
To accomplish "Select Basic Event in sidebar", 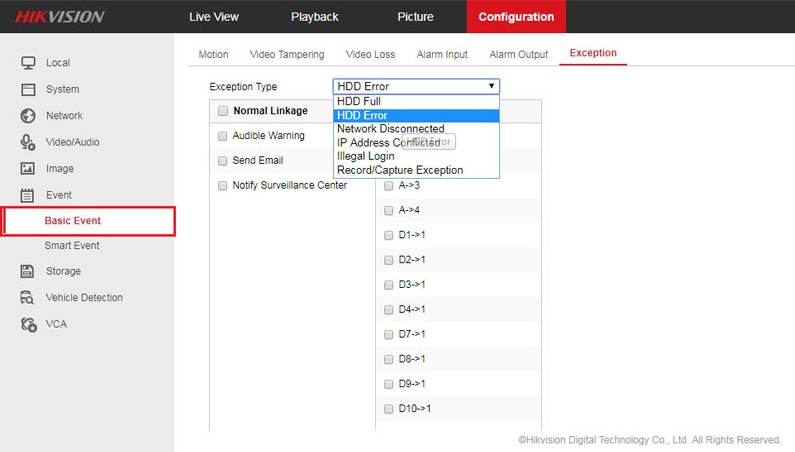I will coord(88,221).
